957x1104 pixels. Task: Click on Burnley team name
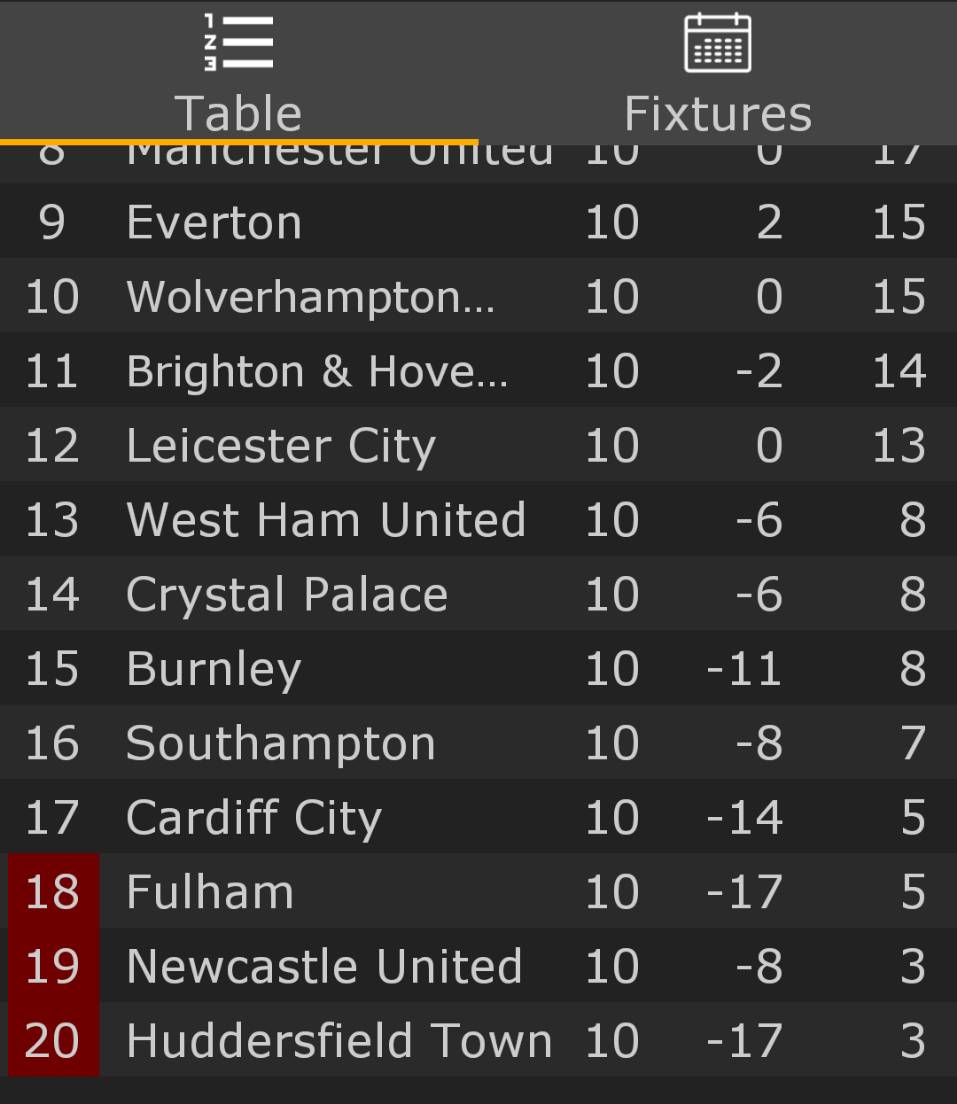click(213, 669)
